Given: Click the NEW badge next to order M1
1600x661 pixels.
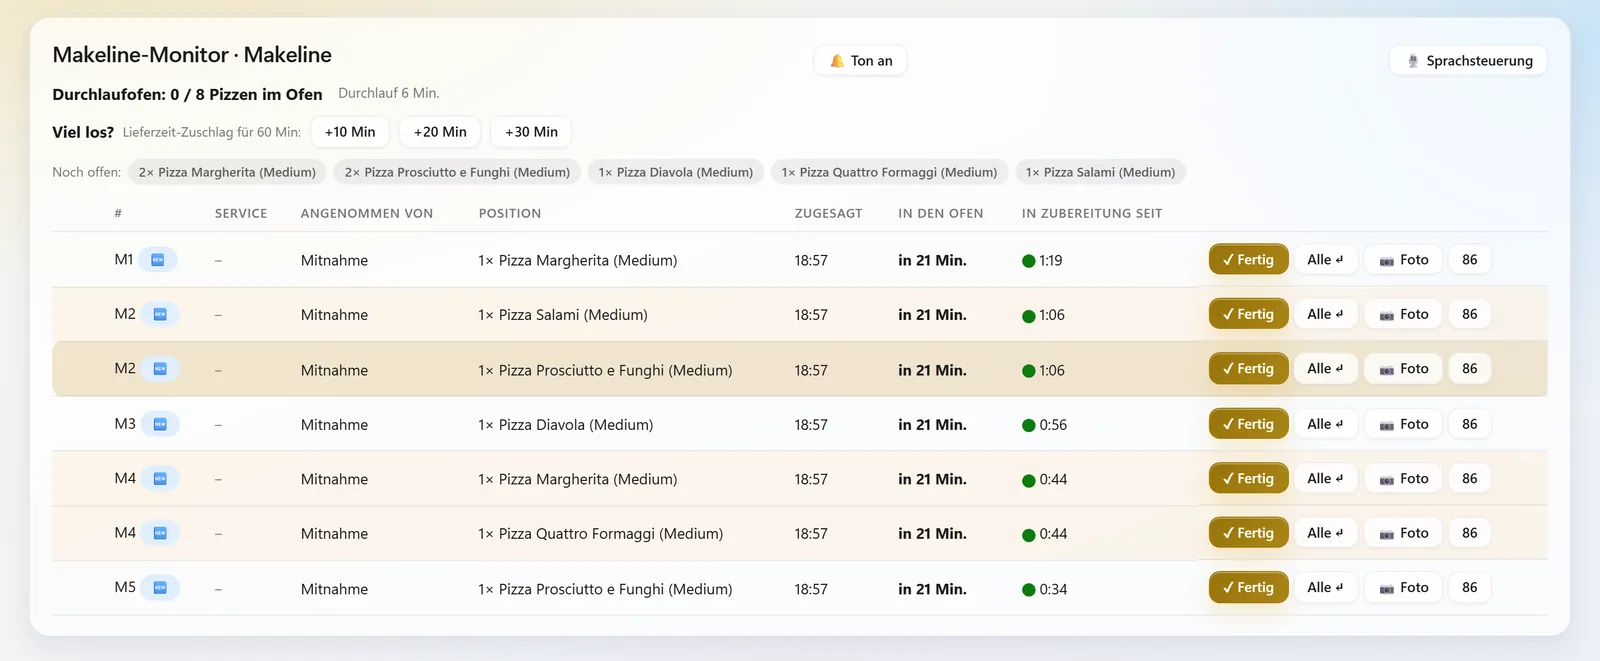Looking at the screenshot, I should [158, 260].
